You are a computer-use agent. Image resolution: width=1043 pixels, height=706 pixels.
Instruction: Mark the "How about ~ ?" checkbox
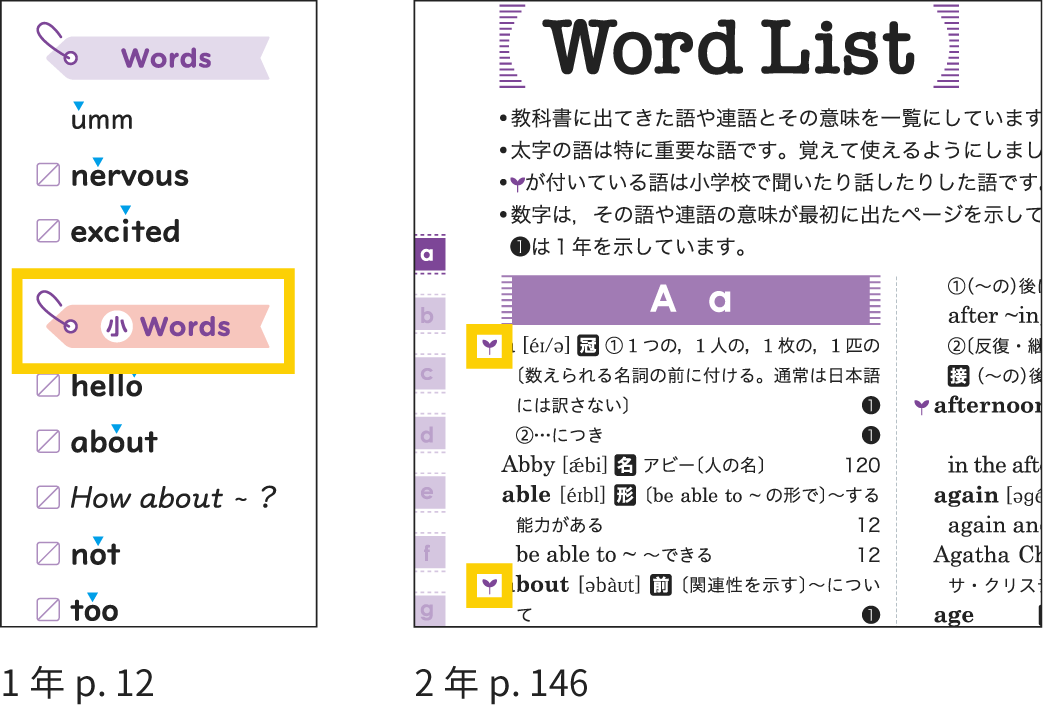click(x=48, y=497)
